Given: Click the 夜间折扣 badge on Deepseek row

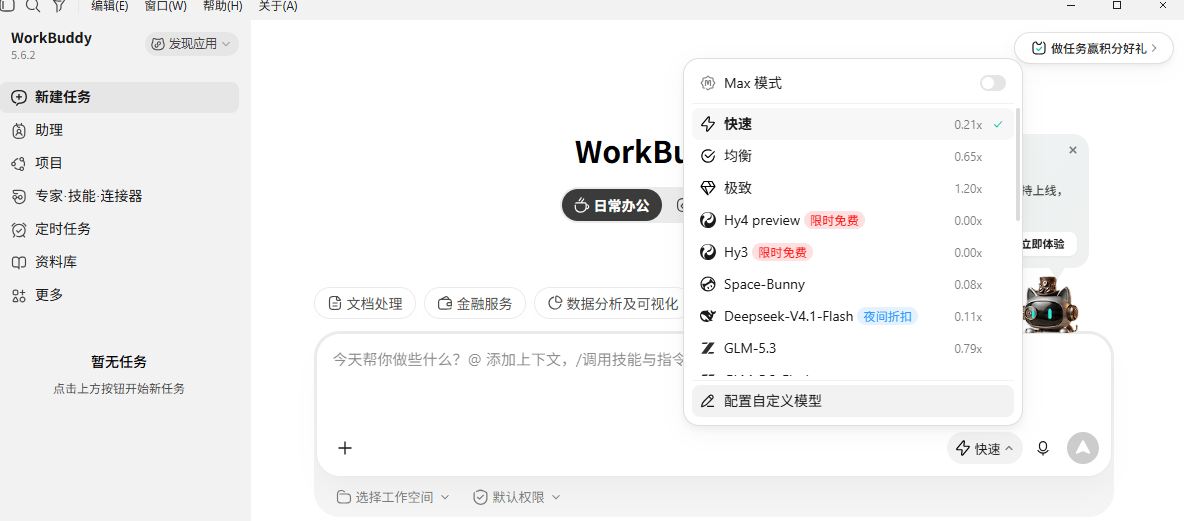Looking at the screenshot, I should pos(887,316).
